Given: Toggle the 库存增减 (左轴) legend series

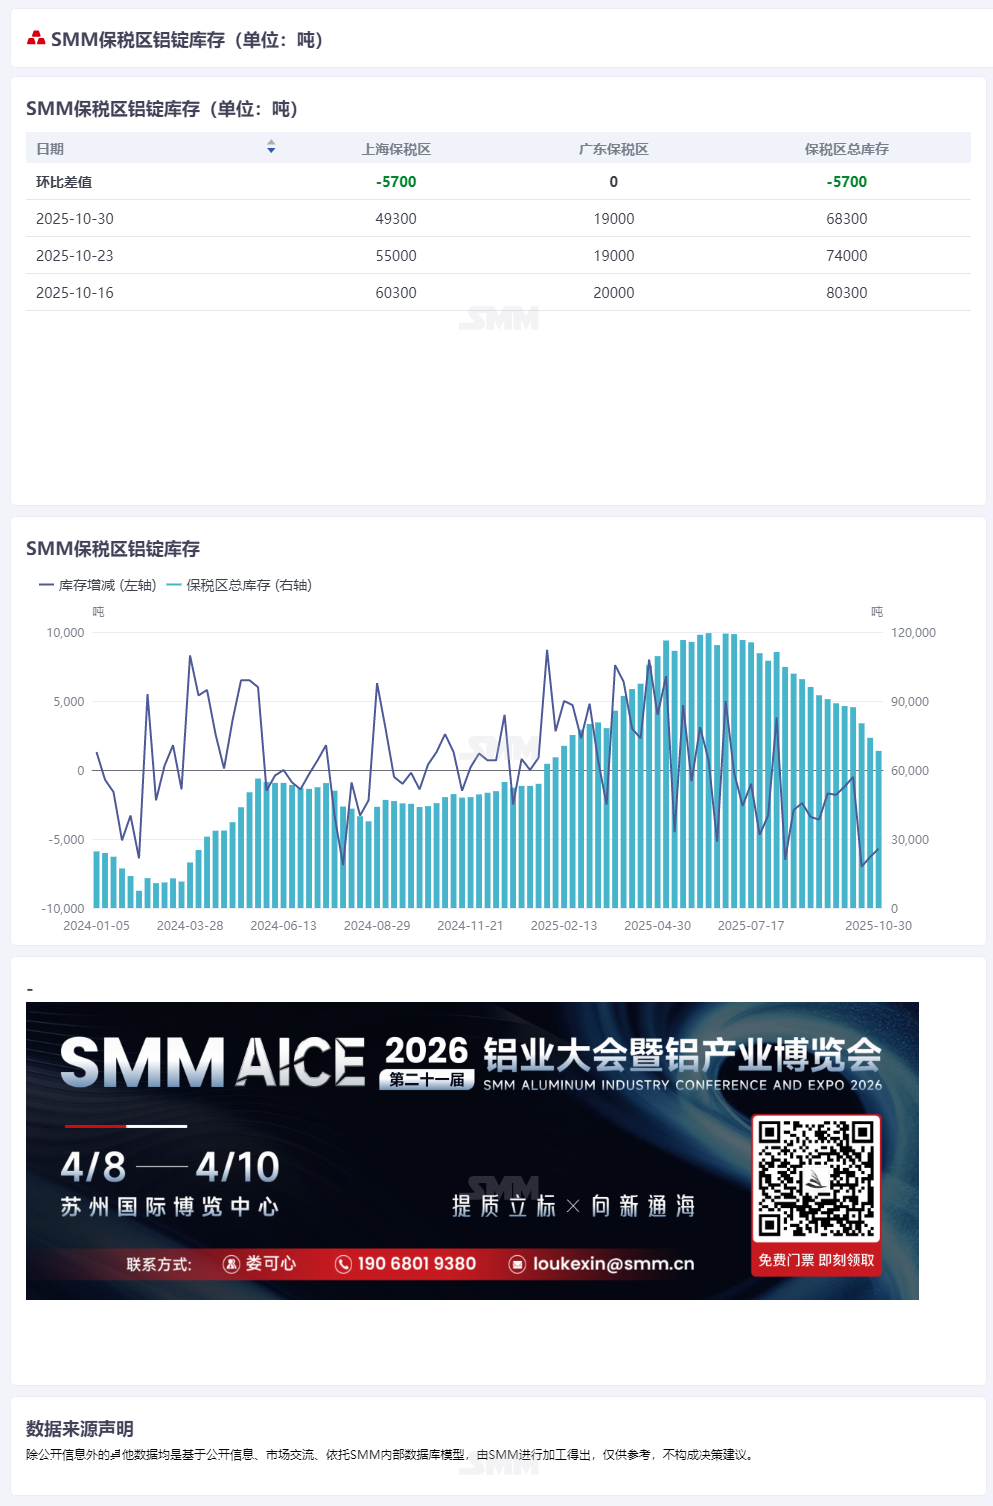Looking at the screenshot, I should pyautogui.click(x=98, y=585).
